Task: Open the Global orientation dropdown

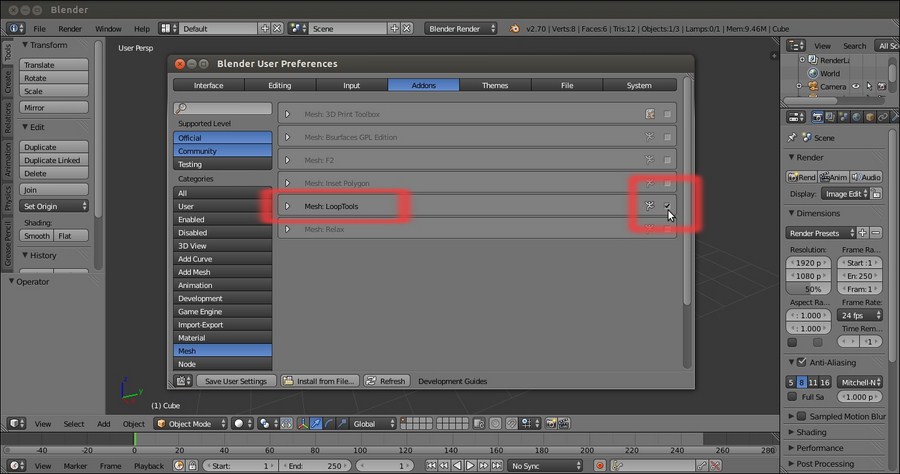Action: 373,424
